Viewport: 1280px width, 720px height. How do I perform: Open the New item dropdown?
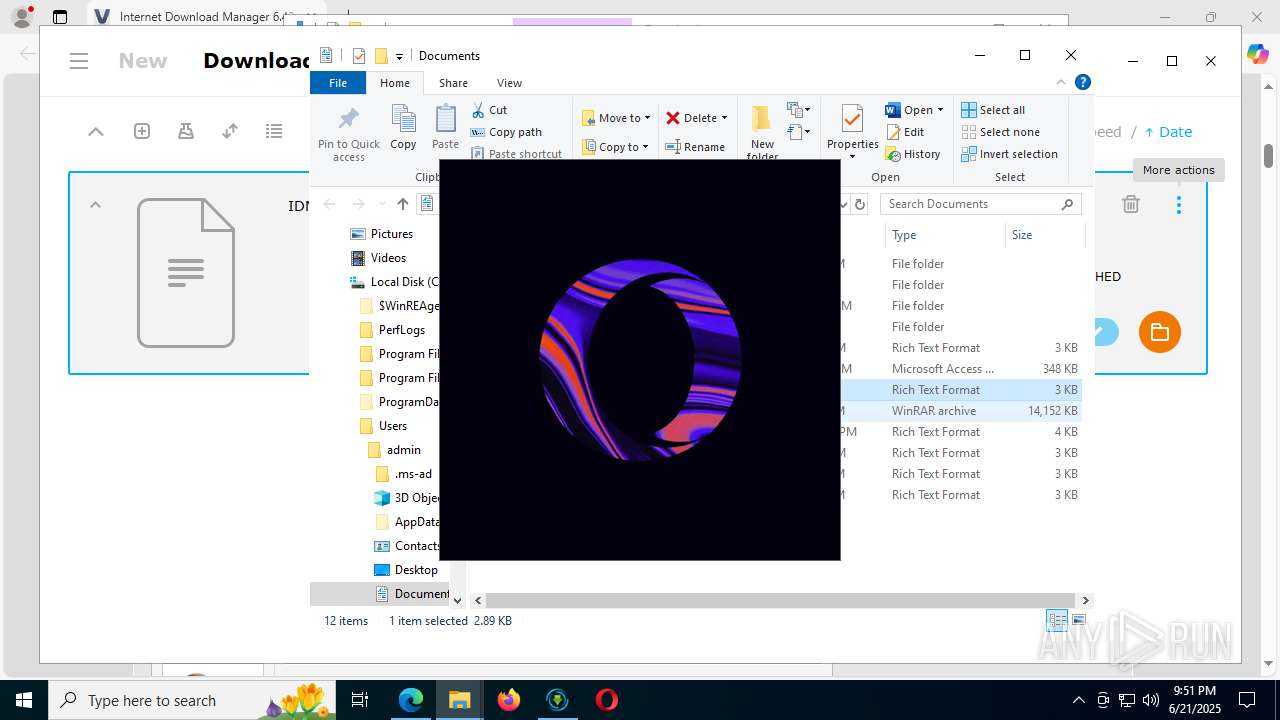799,110
